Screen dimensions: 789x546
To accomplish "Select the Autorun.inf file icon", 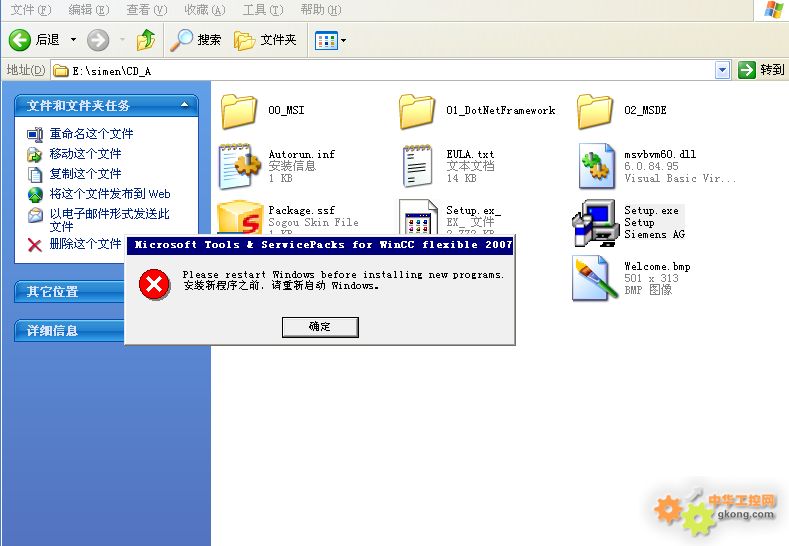I will [x=240, y=166].
